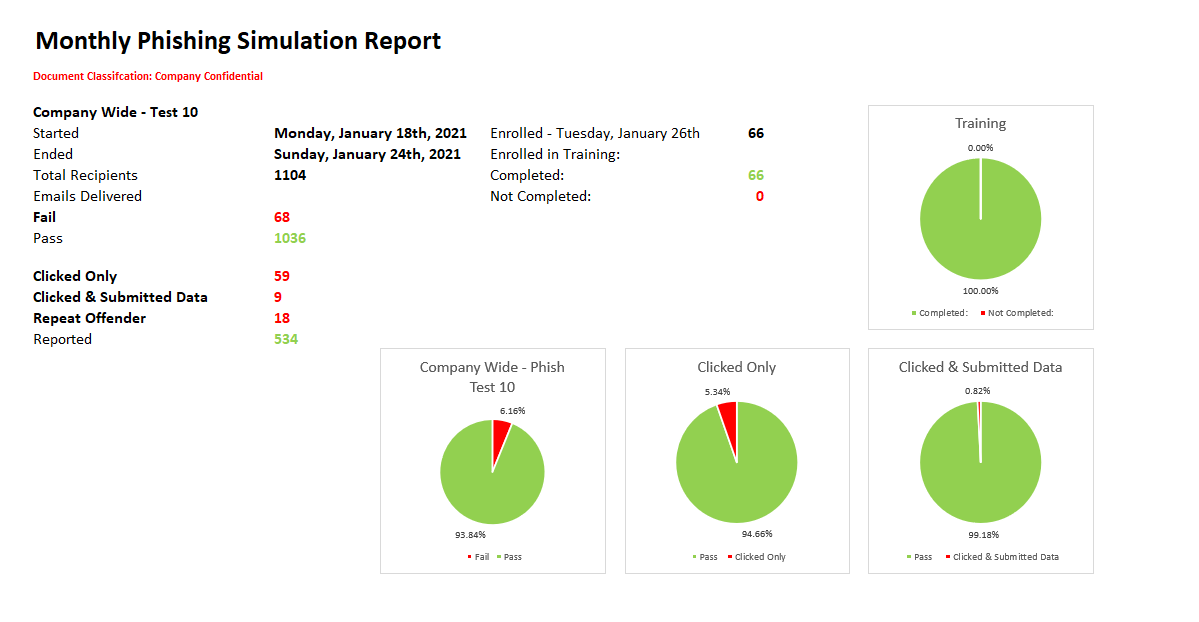This screenshot has width=1199, height=622.
Task: Click the Training pie chart
Action: [x=980, y=218]
